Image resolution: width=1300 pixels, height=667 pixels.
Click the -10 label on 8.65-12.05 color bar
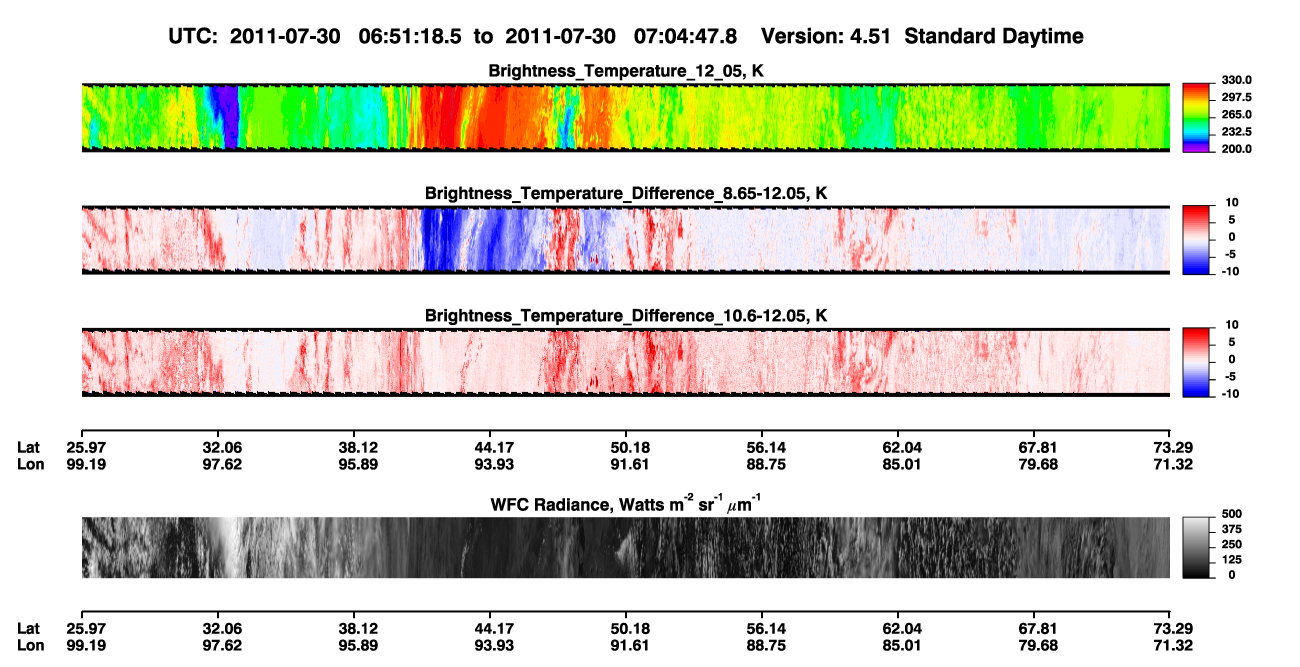pyautogui.click(x=1231, y=271)
